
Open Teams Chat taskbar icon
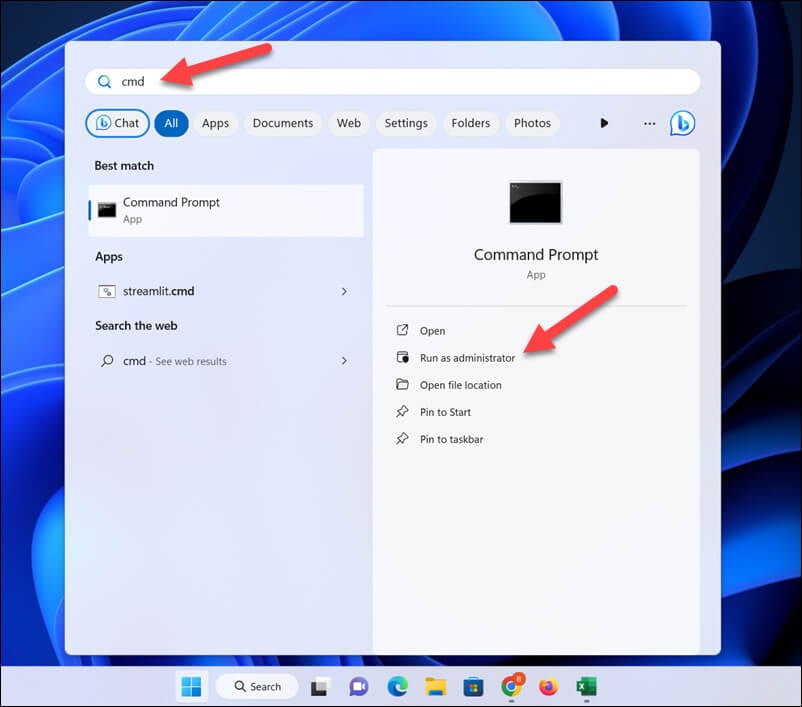[359, 687]
